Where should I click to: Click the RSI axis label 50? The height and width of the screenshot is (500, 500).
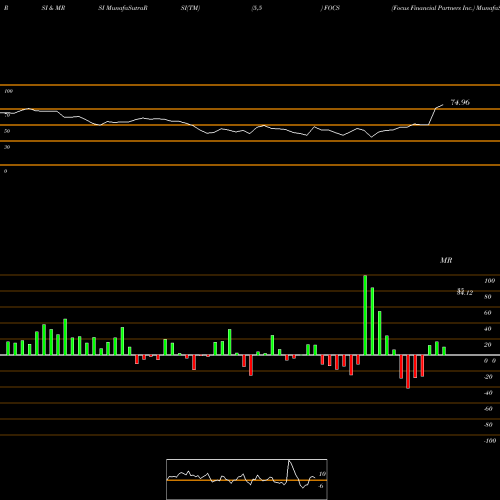pyautogui.click(x=7, y=131)
